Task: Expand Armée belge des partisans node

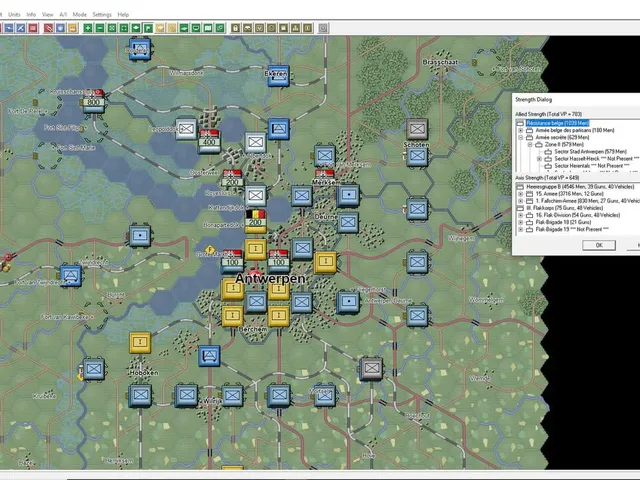Action: [520, 130]
